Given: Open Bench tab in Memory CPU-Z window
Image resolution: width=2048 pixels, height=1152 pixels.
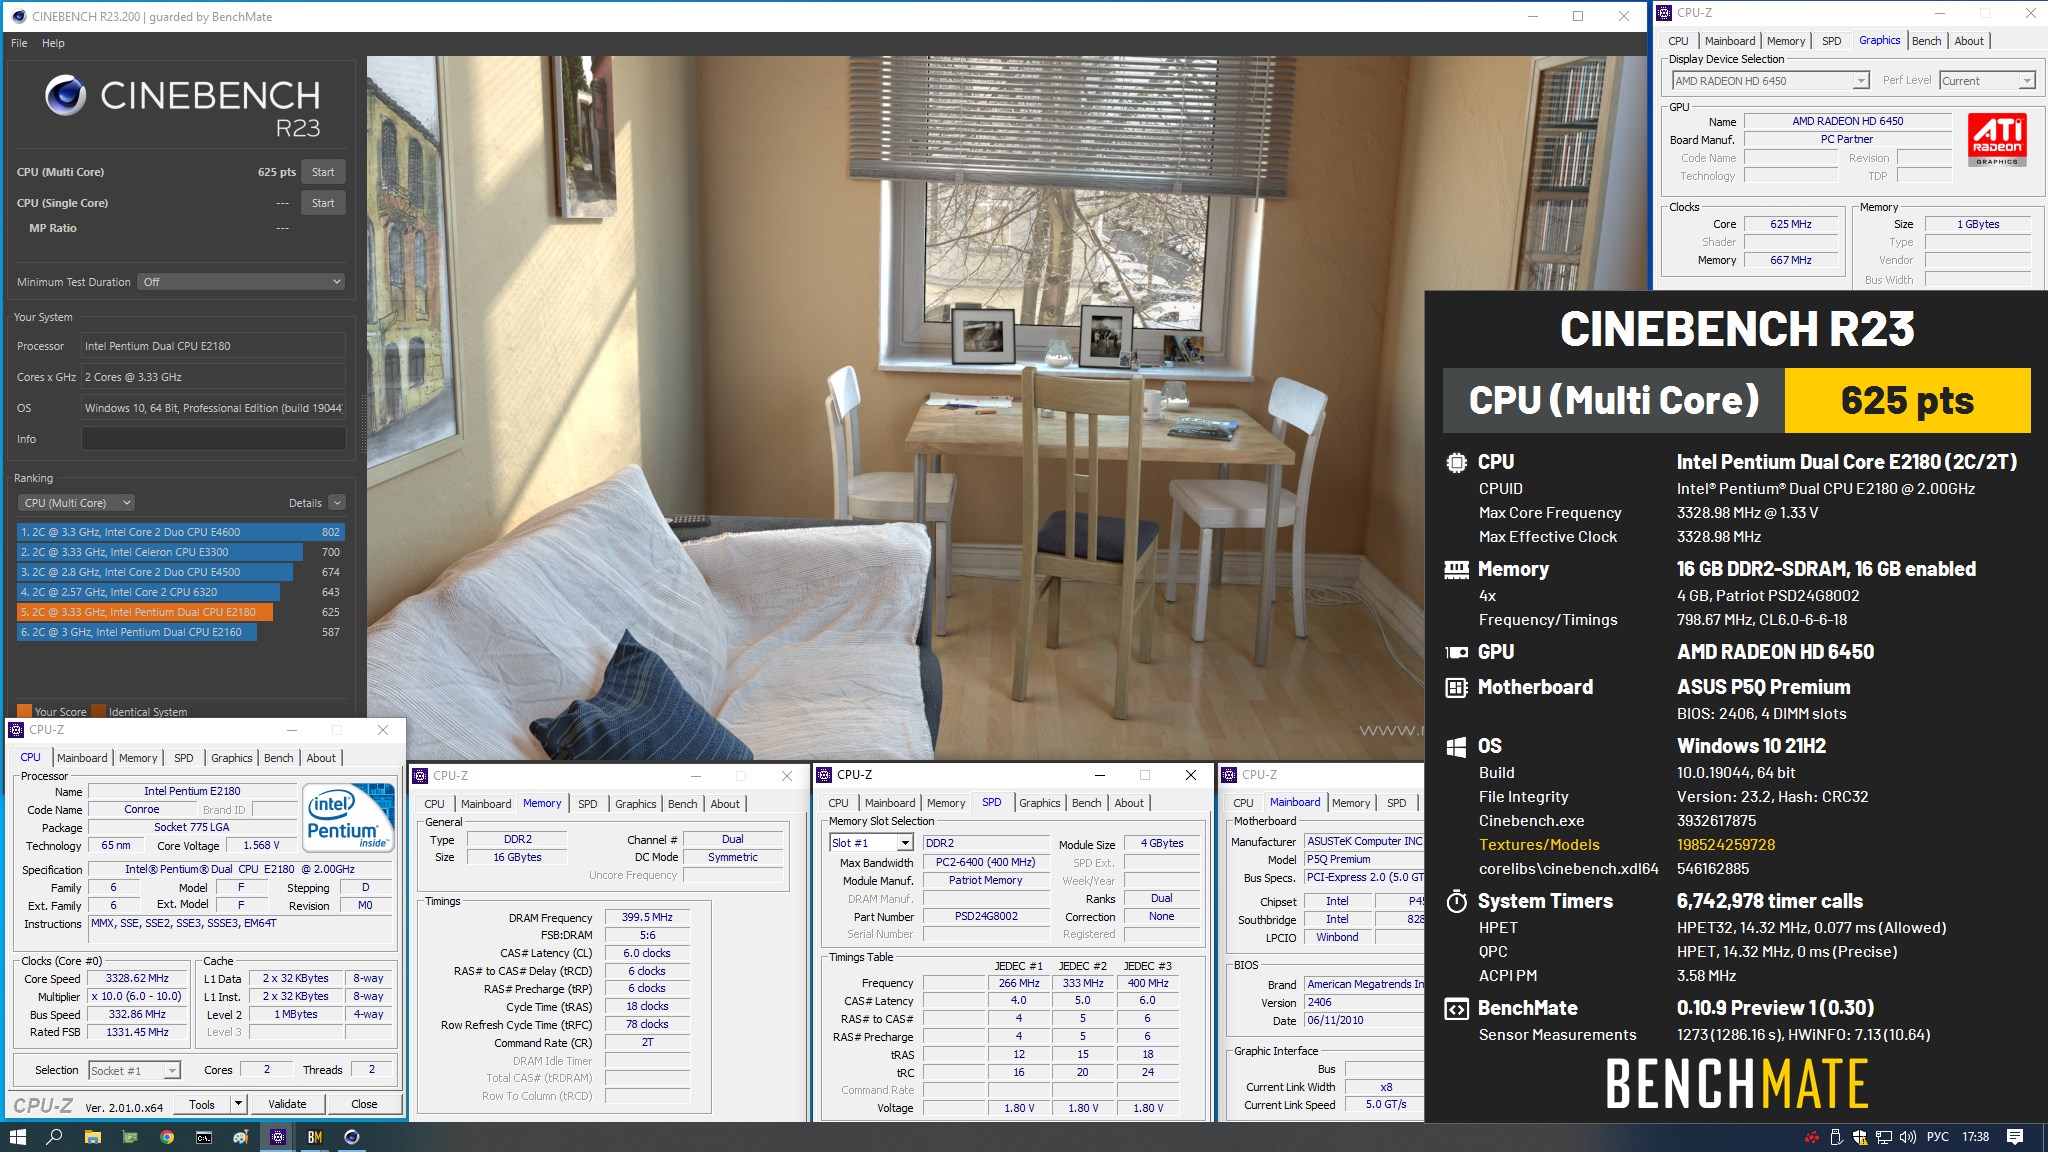Looking at the screenshot, I should point(682,804).
